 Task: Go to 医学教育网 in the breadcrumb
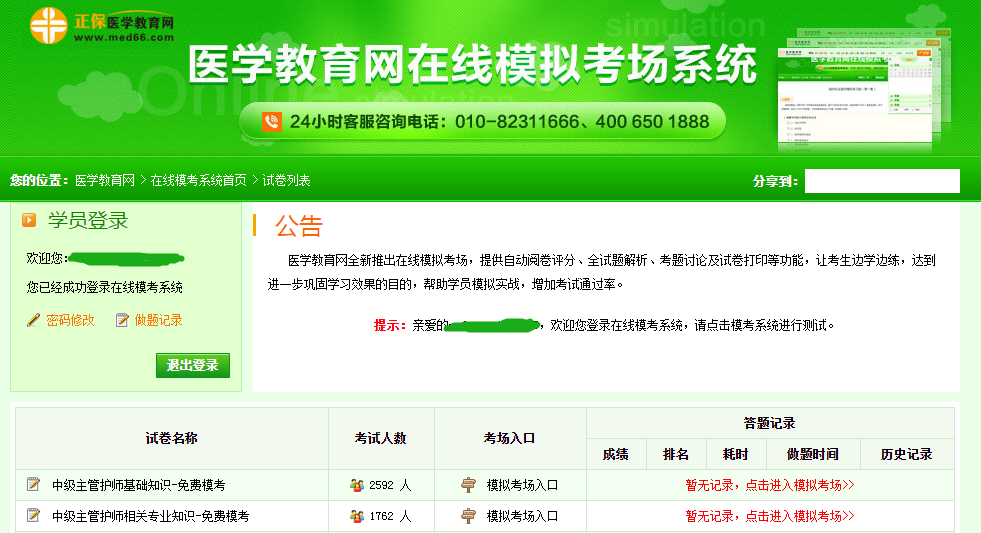(x=105, y=180)
